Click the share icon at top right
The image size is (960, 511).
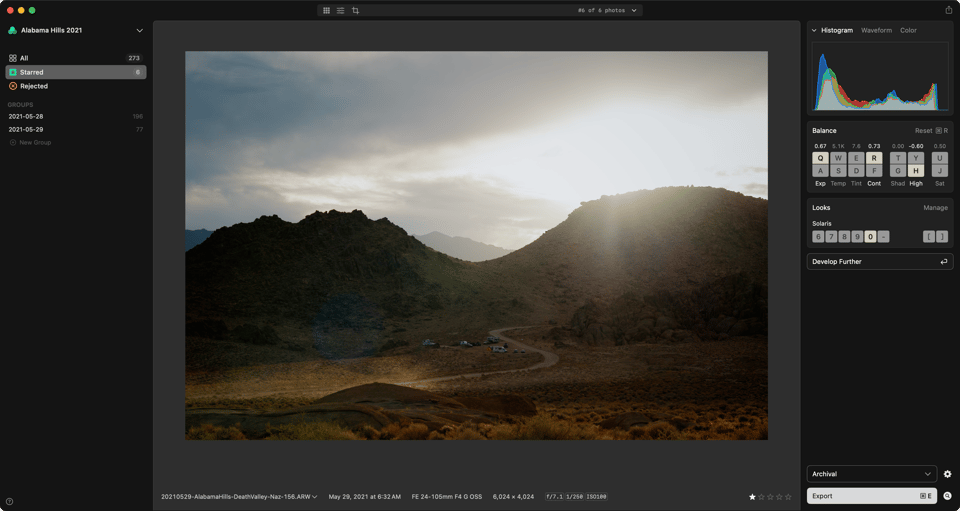click(x=949, y=10)
